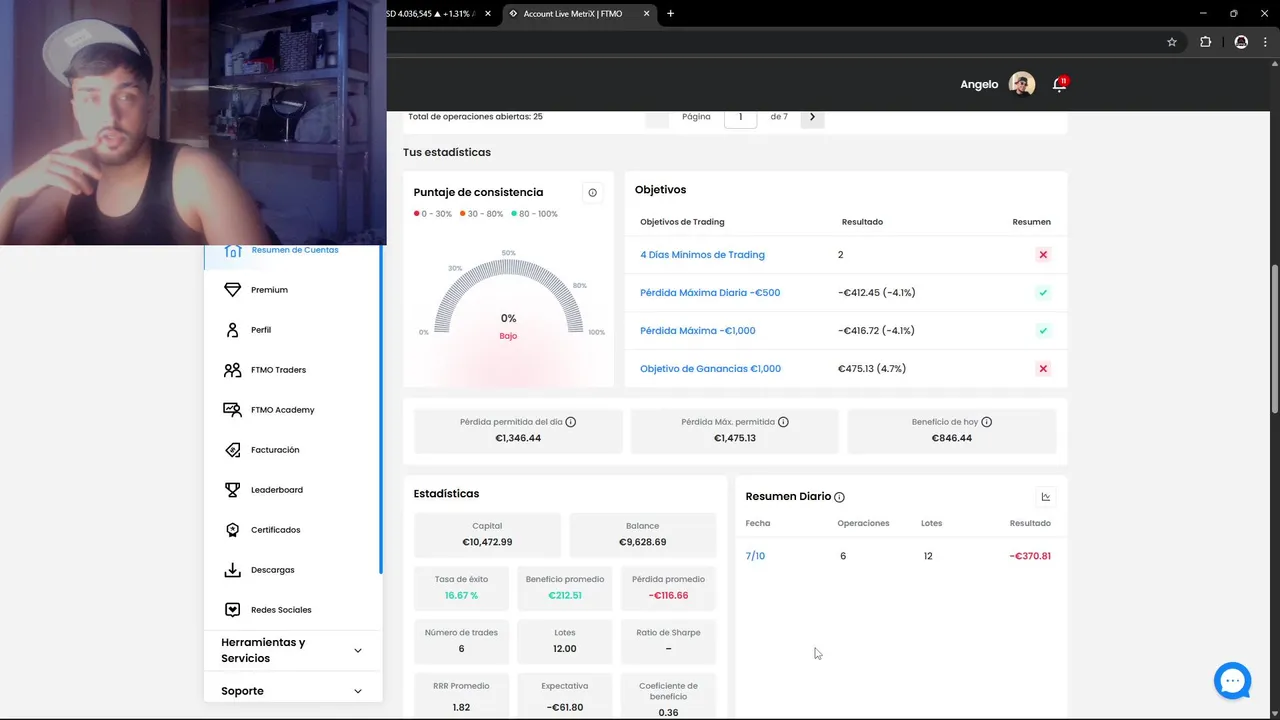
Task: Click failed mark for Objetivo de Ganancias
Action: tap(1043, 369)
